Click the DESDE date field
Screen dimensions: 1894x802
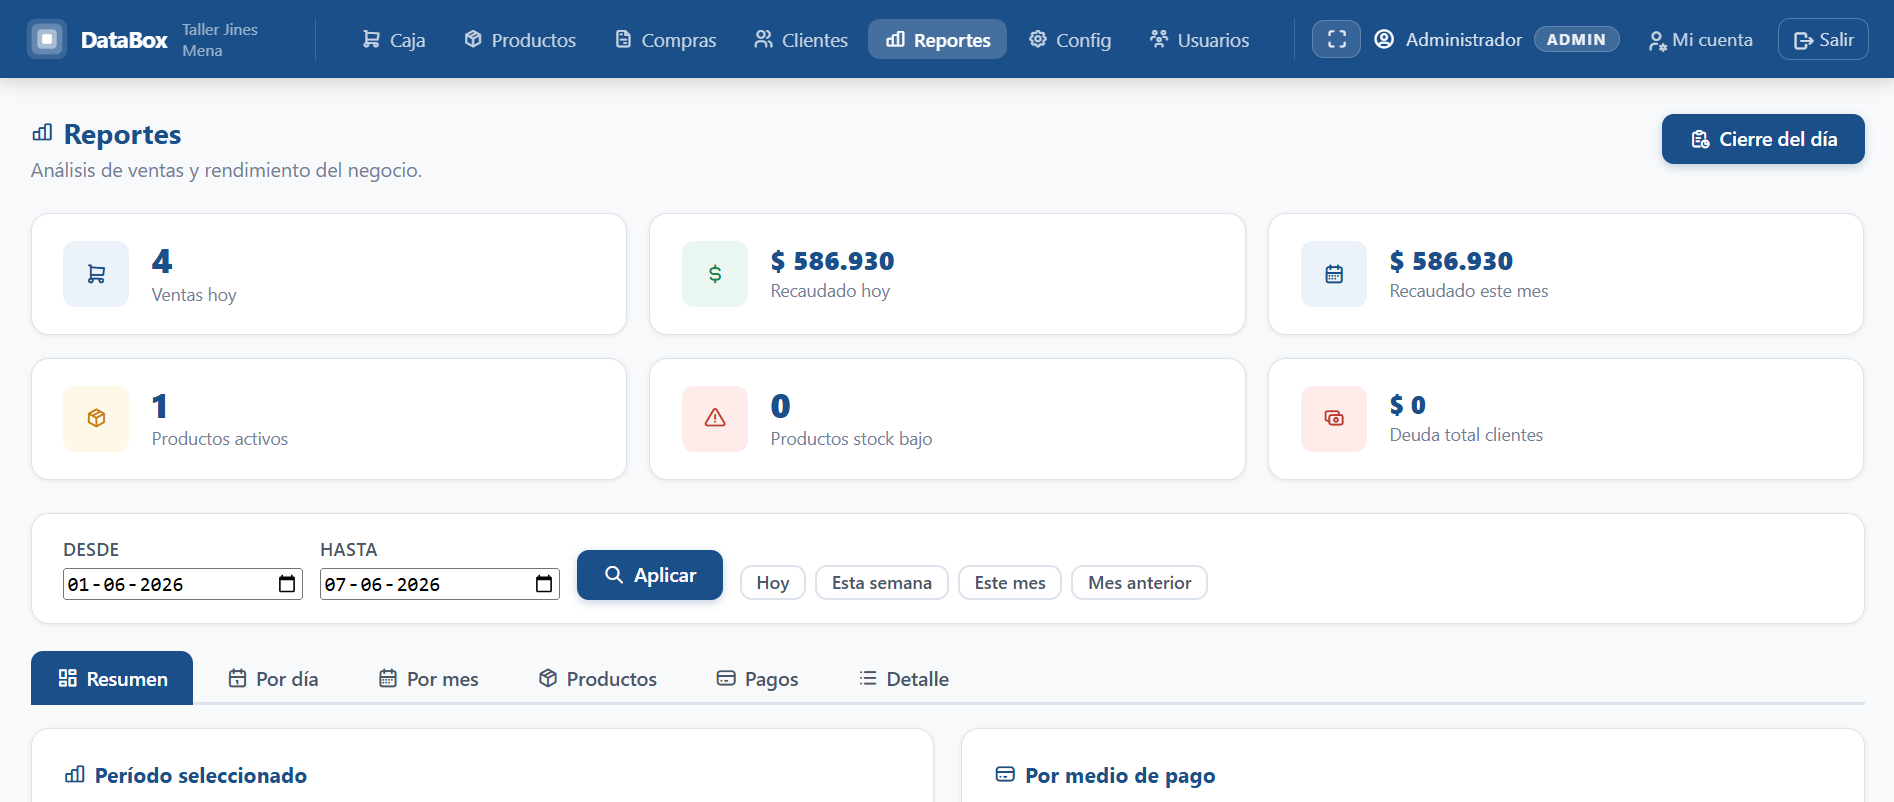182,584
